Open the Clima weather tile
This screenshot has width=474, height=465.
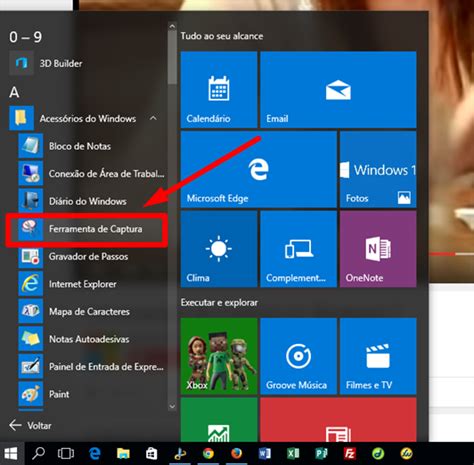click(x=219, y=249)
